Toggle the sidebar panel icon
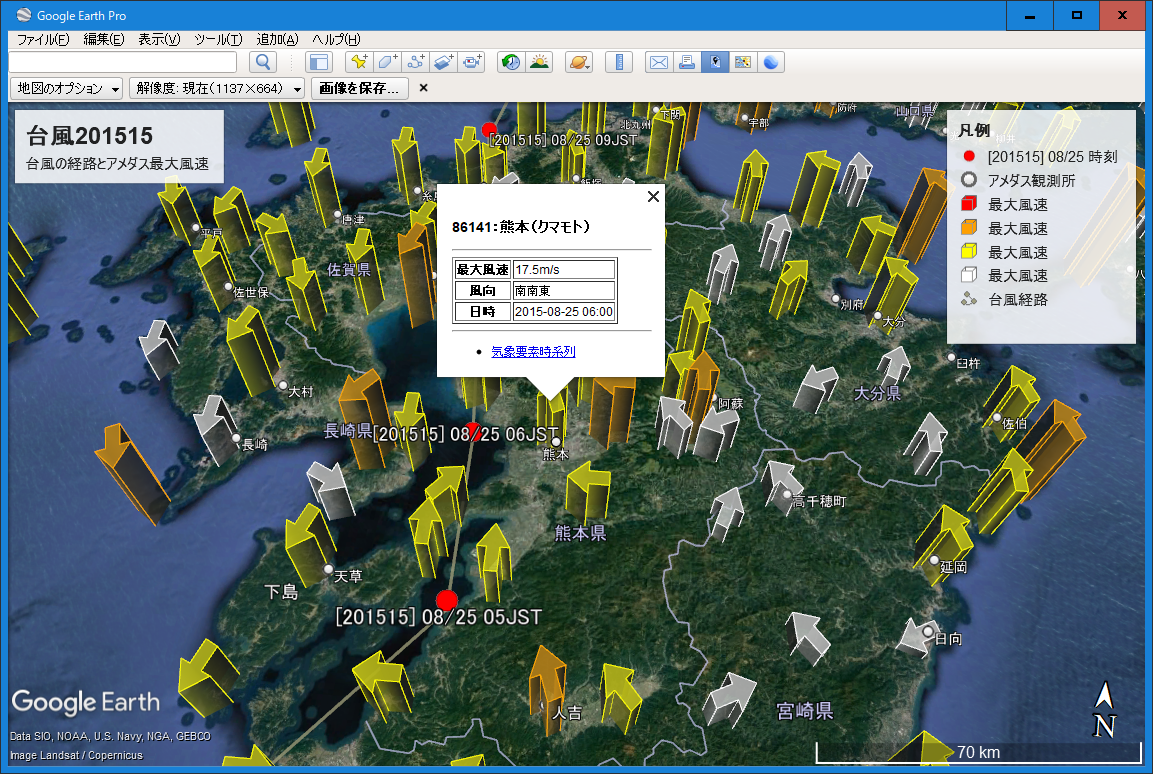This screenshot has height=774, width=1153. [x=319, y=62]
